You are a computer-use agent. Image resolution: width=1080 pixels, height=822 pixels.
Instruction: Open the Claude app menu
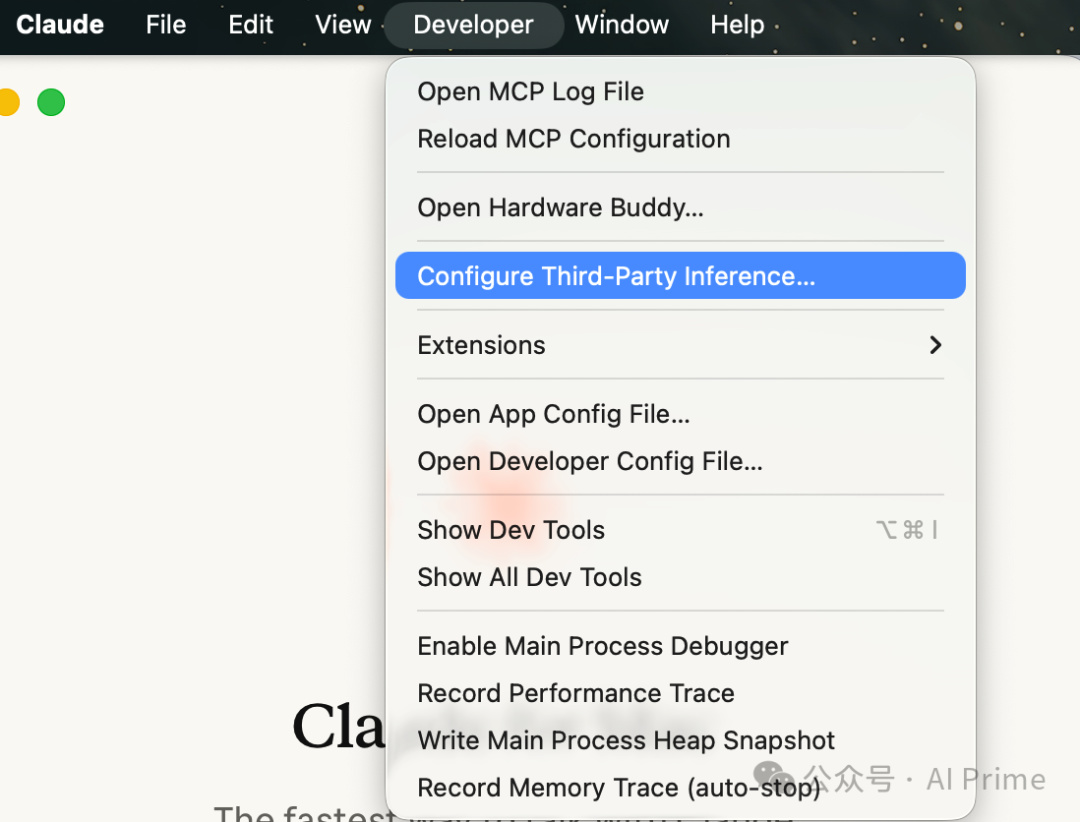(60, 25)
